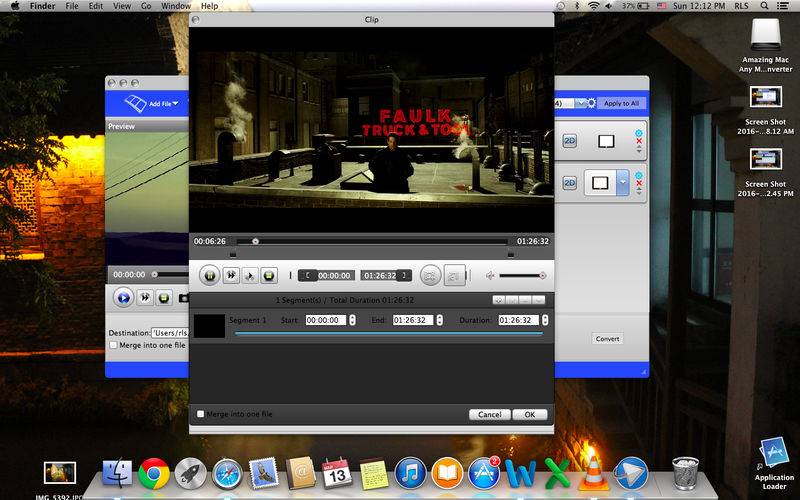Pause playback in the Clip window
This screenshot has height=500, width=800.
click(x=209, y=276)
